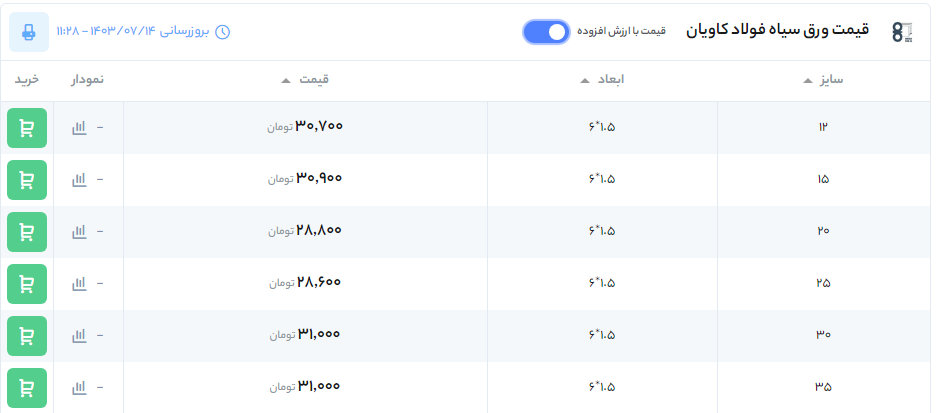Image resolution: width=936 pixels, height=413 pixels.
Task: View the price chart for size 30
Action: (x=79, y=335)
